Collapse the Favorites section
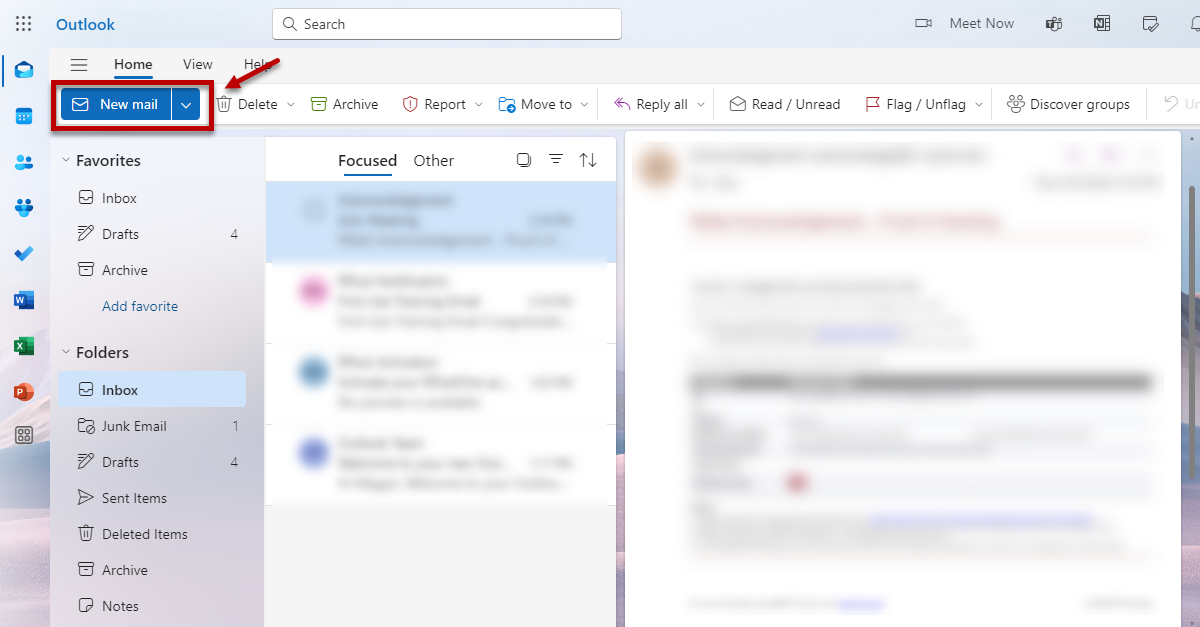The image size is (1200, 627). click(x=65, y=160)
